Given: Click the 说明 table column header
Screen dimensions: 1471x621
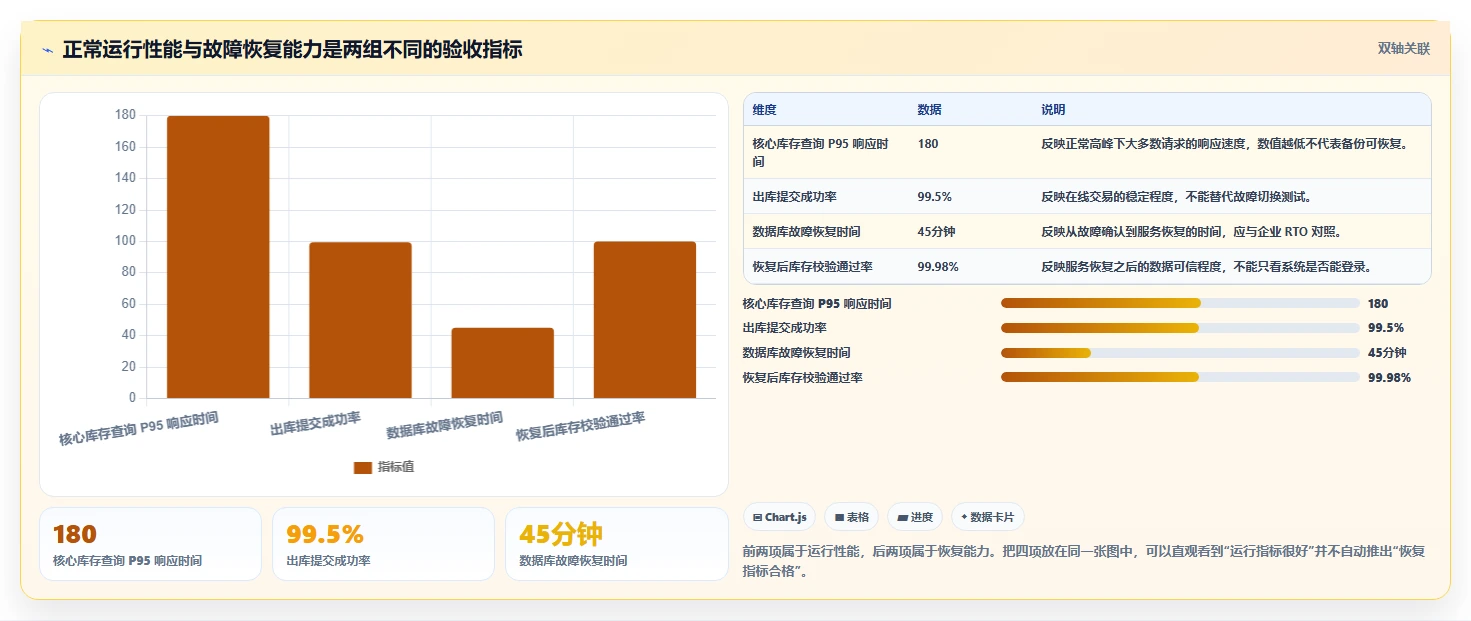Looking at the screenshot, I should click(1053, 110).
